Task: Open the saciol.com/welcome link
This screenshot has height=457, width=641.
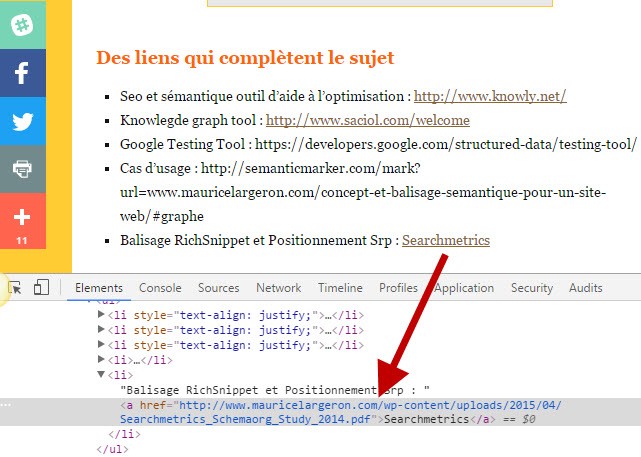Action: [x=368, y=120]
